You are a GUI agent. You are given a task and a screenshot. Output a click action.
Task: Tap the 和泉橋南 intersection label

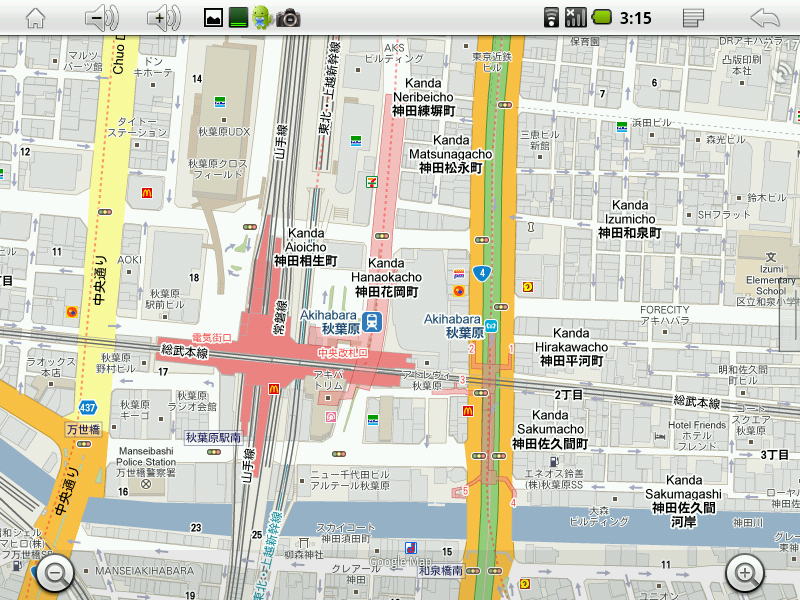pos(440,570)
